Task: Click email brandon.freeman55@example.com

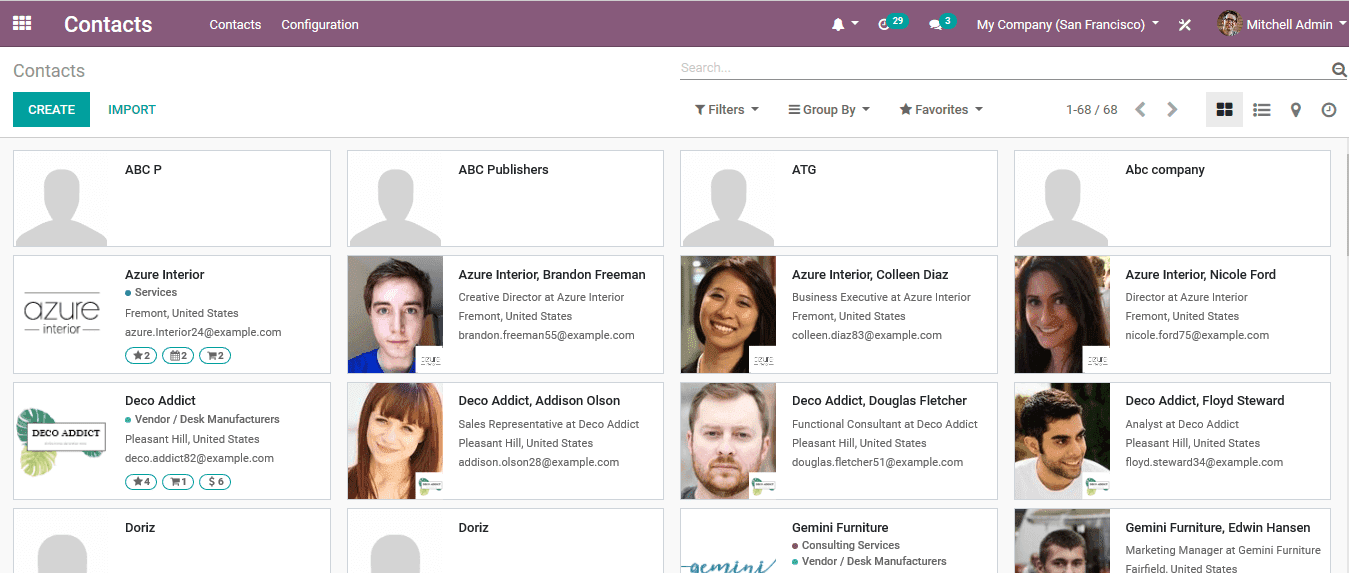Action: pyautogui.click(x=546, y=336)
